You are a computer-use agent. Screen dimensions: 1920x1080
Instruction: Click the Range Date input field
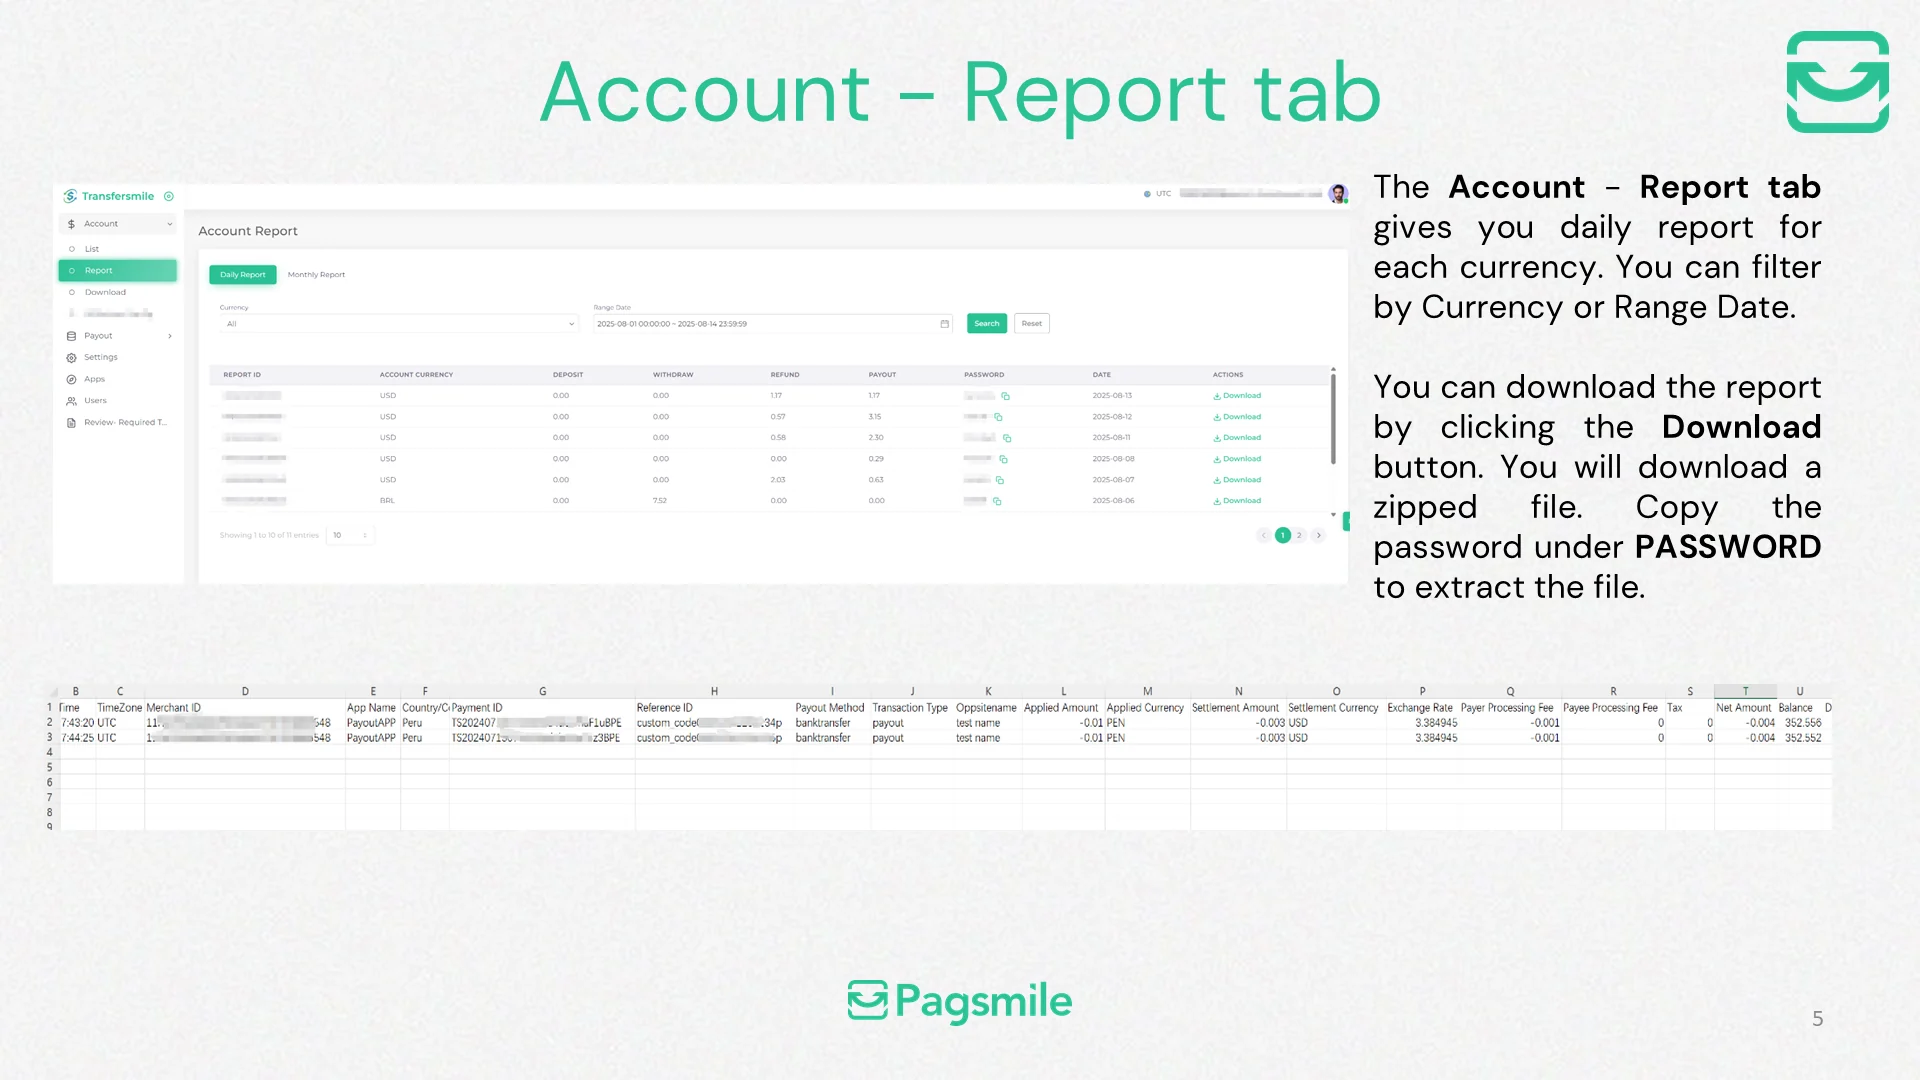[x=773, y=324]
